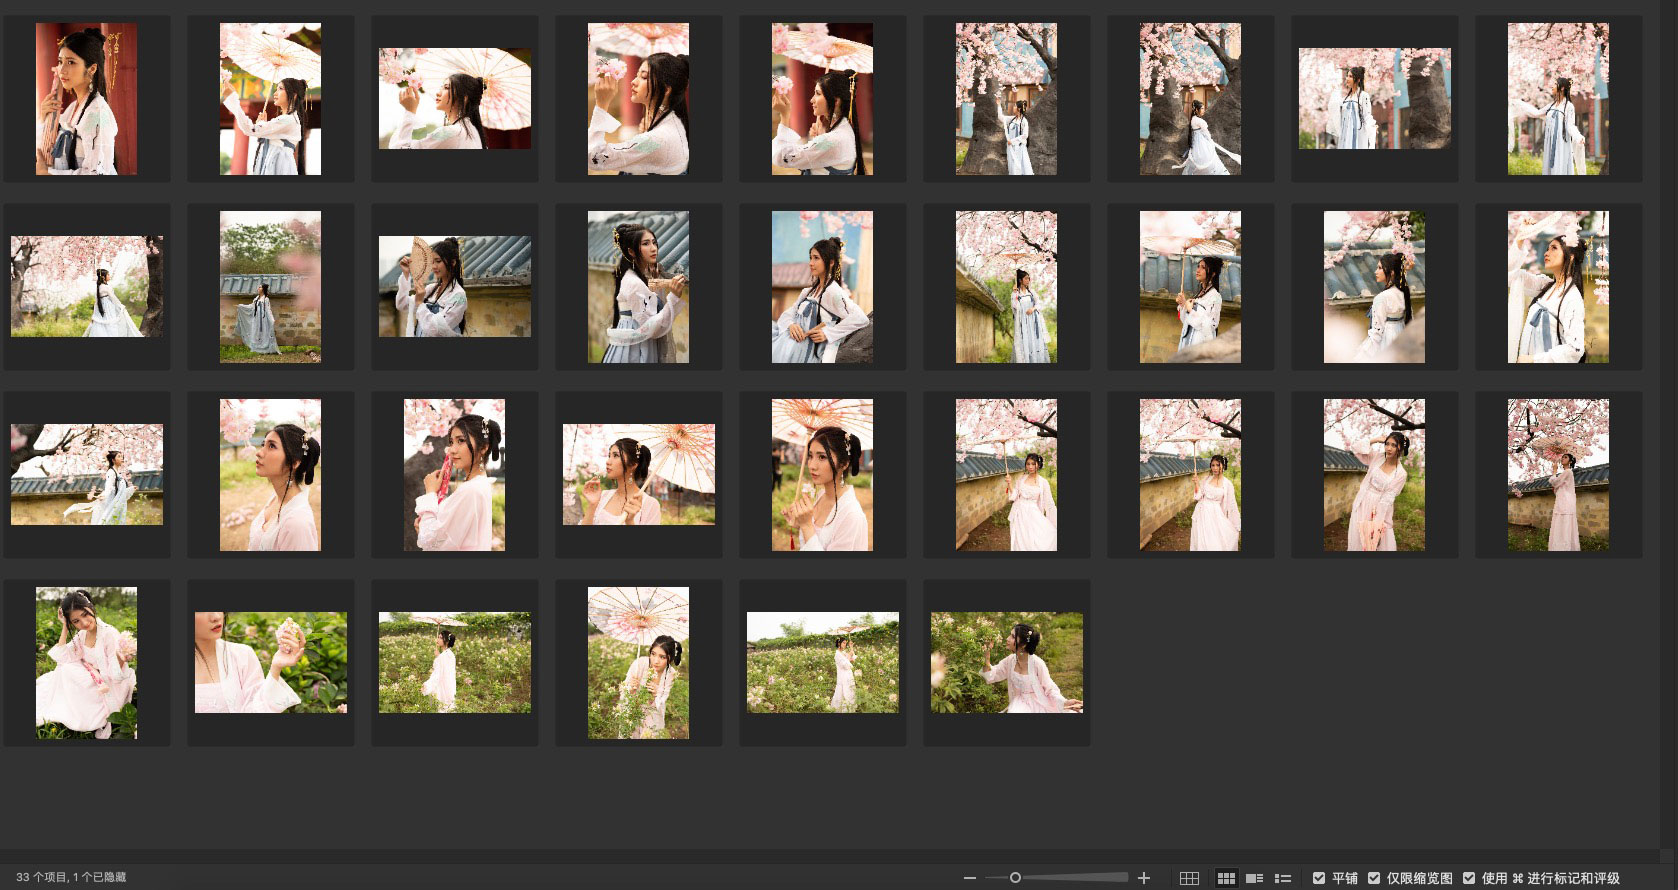Select the close-up folding fan landscape photo

pyautogui.click(x=455, y=287)
